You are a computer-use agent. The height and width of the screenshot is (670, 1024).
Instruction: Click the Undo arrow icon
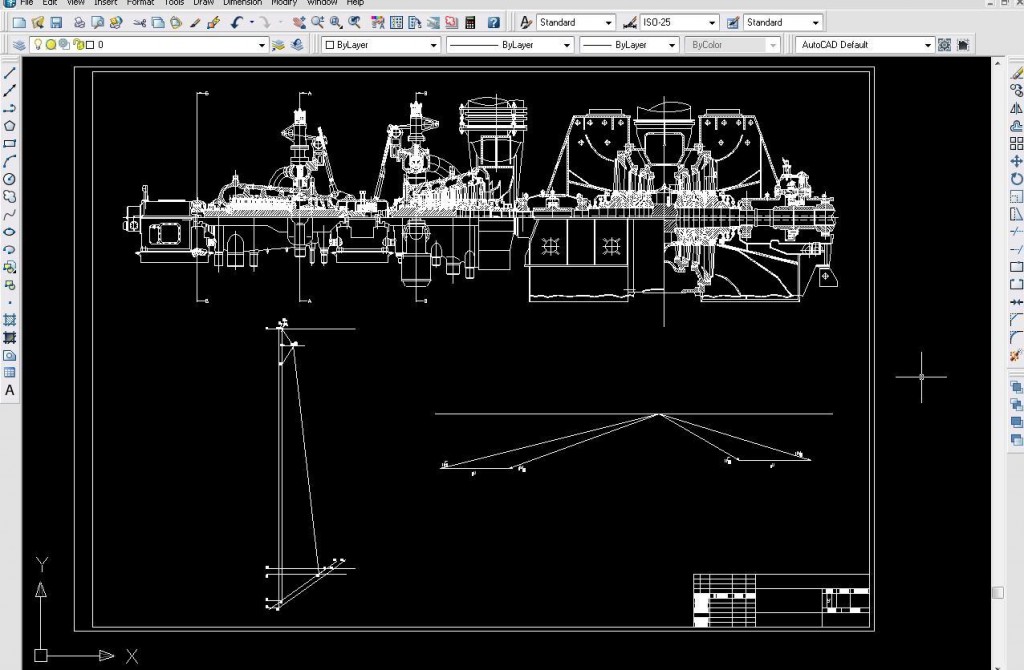[236, 23]
